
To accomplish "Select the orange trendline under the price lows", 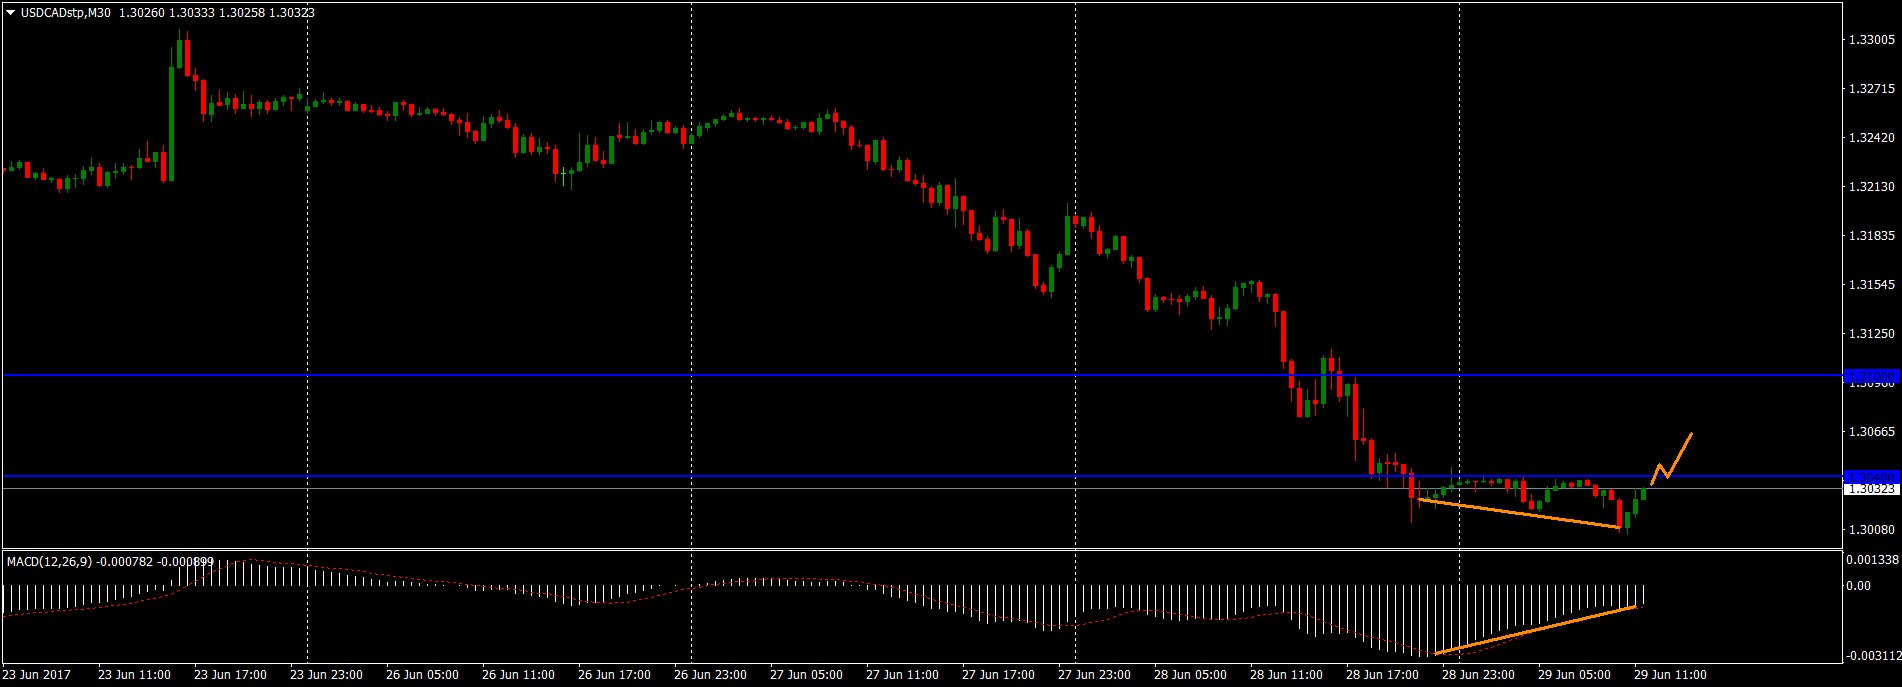I will 1520,513.
